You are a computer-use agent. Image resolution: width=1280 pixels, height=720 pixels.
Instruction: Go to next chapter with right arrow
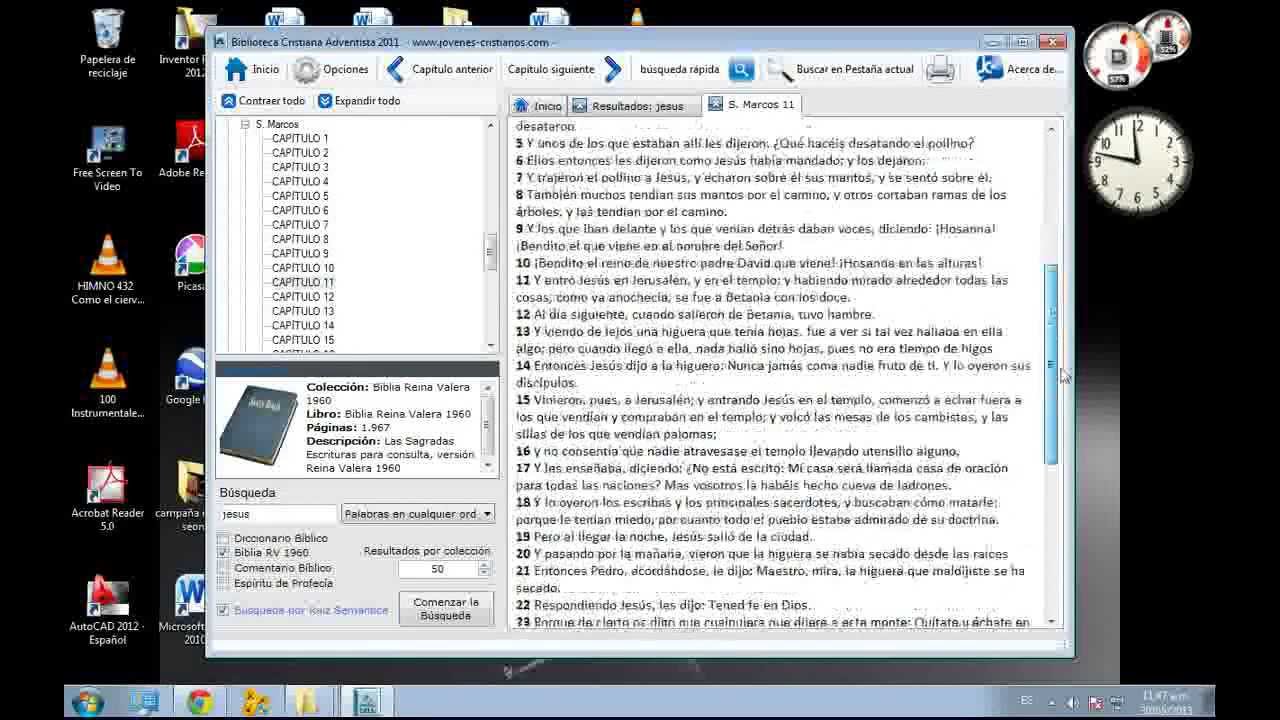614,69
